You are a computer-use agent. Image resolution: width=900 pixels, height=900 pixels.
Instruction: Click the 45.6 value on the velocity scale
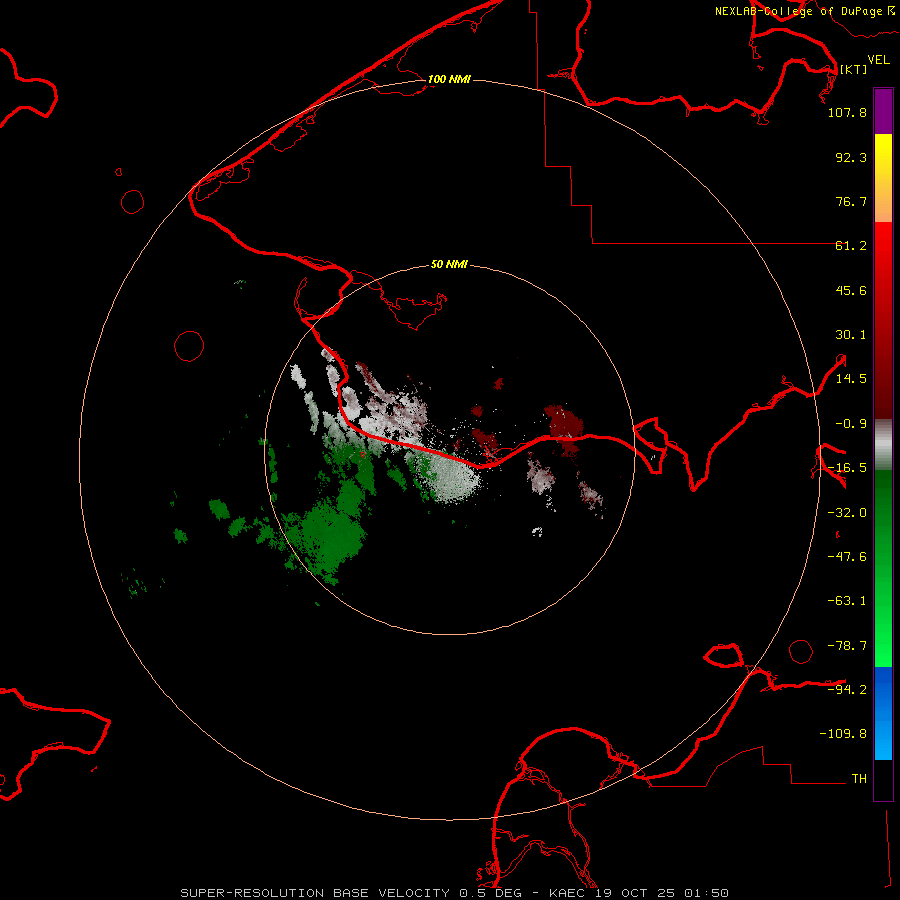pos(851,290)
